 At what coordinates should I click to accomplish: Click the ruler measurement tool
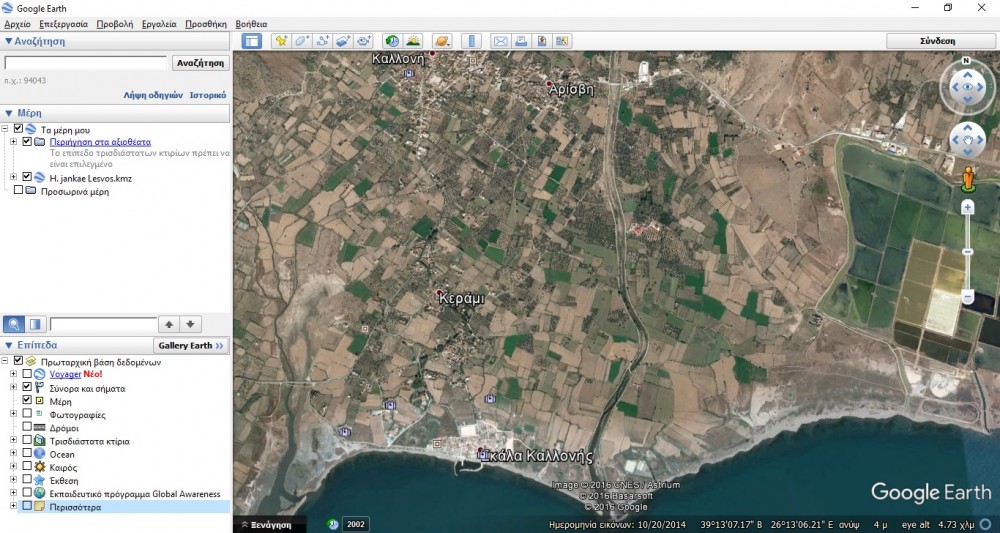473,41
